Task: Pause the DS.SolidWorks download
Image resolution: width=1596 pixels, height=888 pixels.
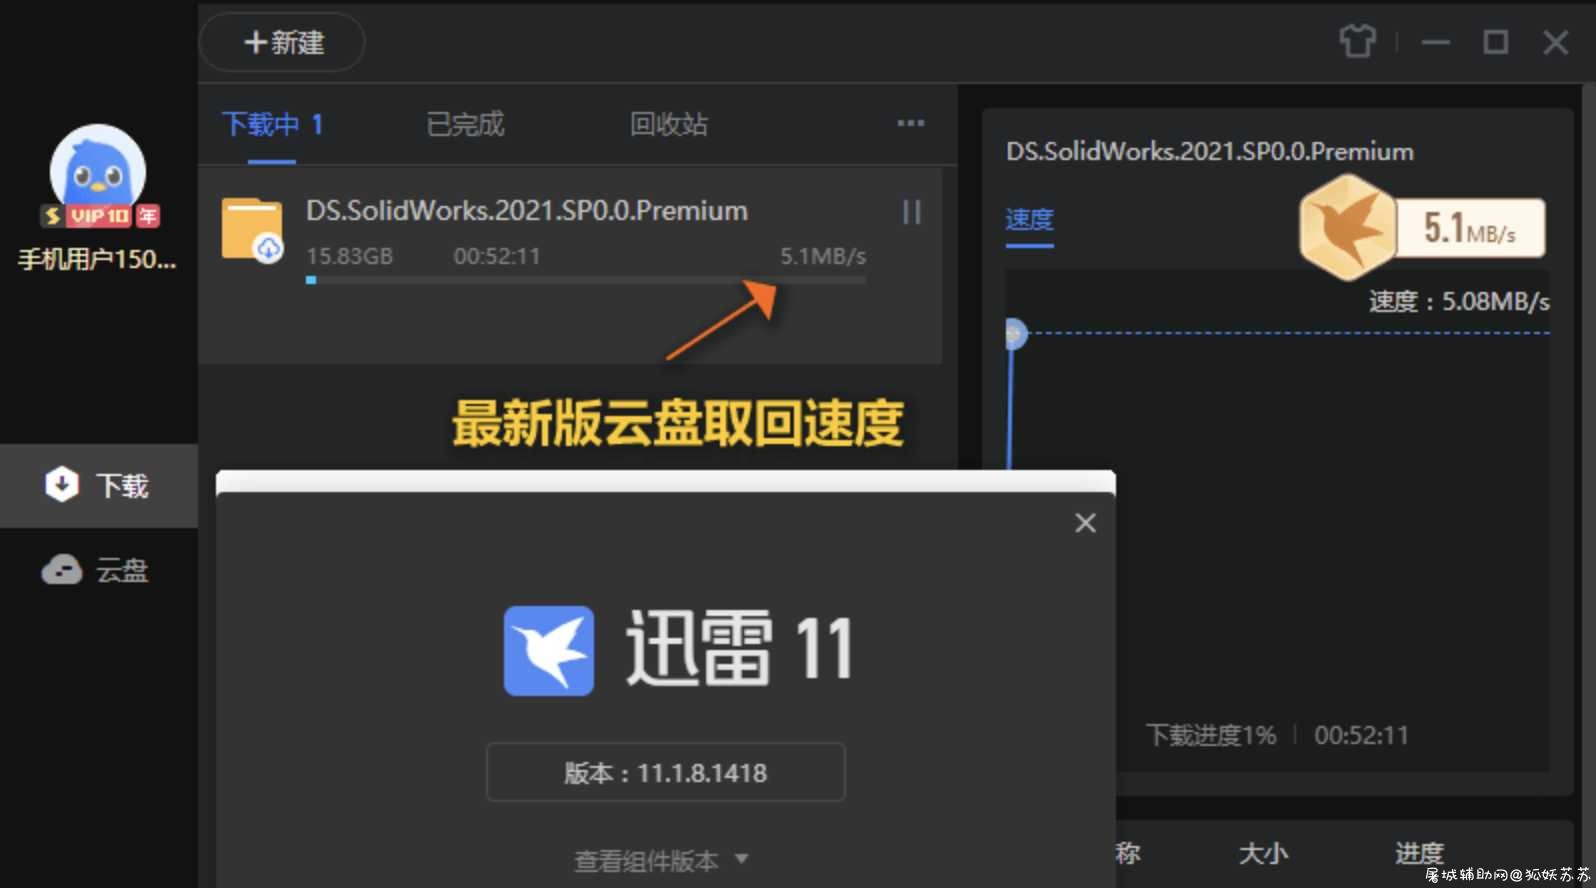Action: pyautogui.click(x=912, y=212)
